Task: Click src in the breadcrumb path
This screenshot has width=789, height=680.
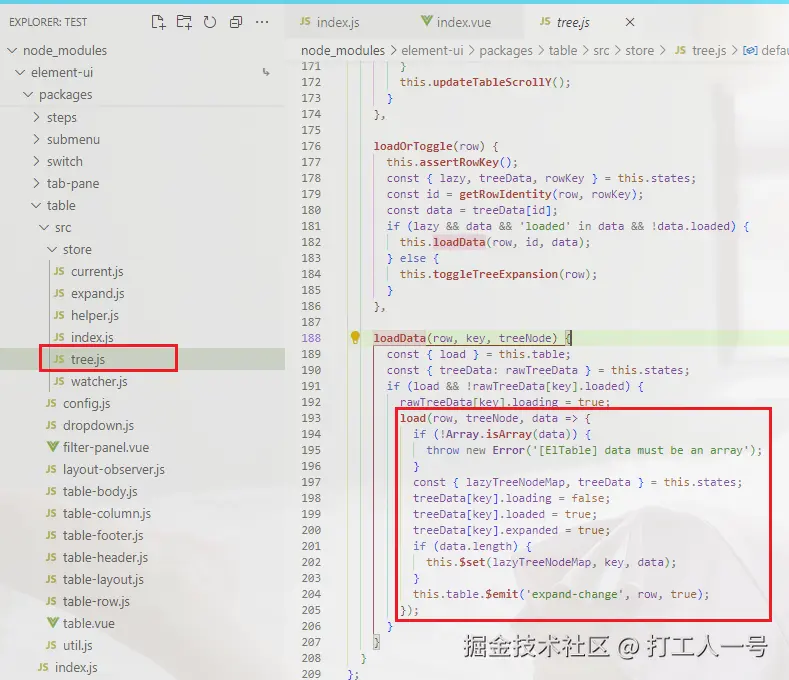Action: [x=601, y=50]
